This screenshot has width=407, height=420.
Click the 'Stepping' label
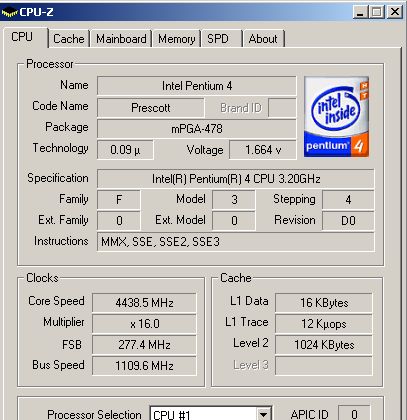[294, 199]
